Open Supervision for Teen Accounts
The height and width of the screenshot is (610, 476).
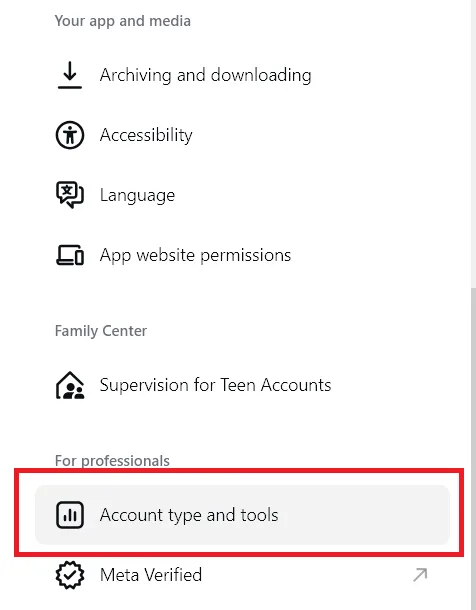[x=242, y=385]
